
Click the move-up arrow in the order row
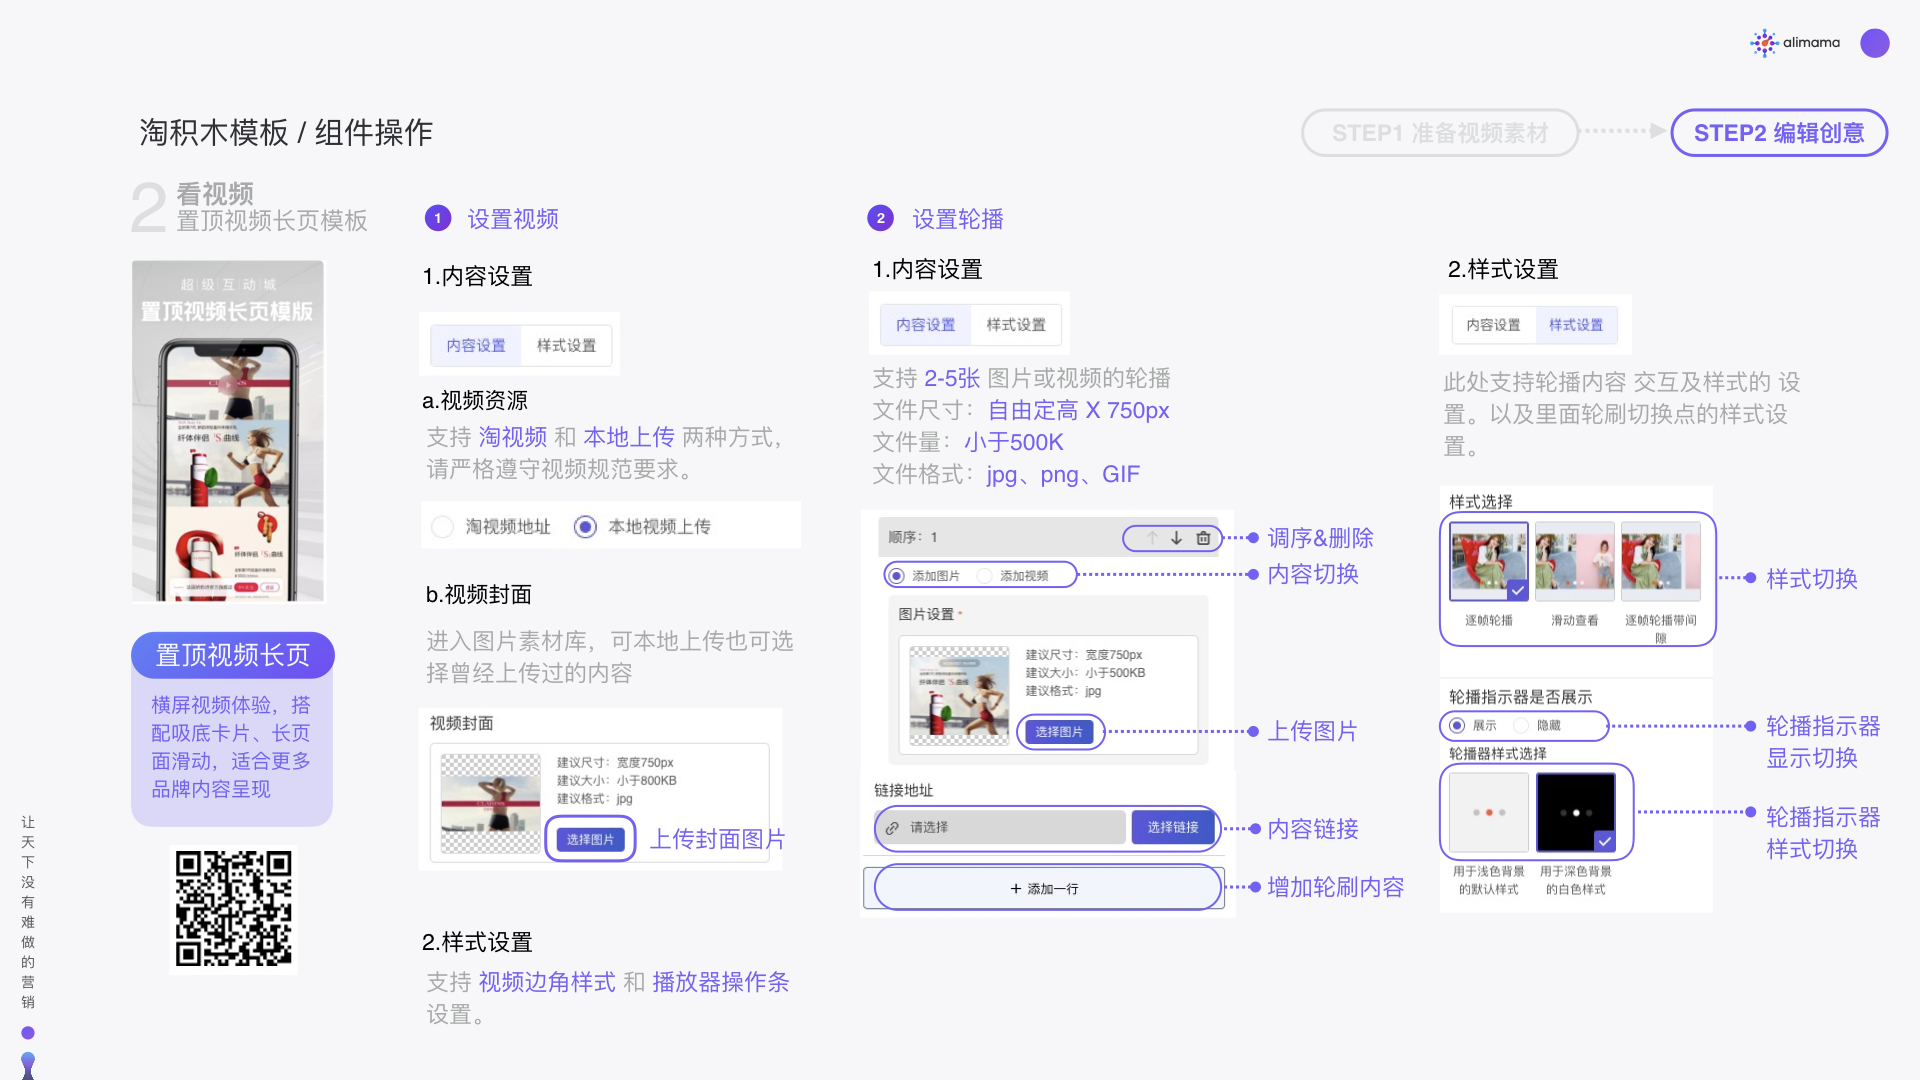pyautogui.click(x=1152, y=538)
